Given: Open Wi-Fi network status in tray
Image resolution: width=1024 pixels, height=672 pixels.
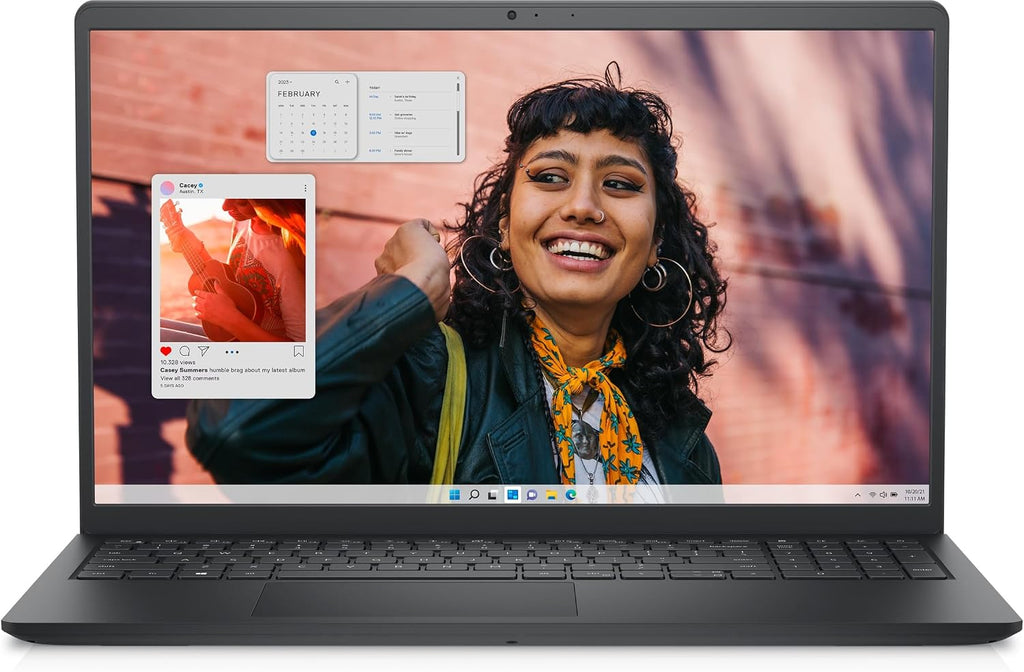Looking at the screenshot, I should (872, 495).
